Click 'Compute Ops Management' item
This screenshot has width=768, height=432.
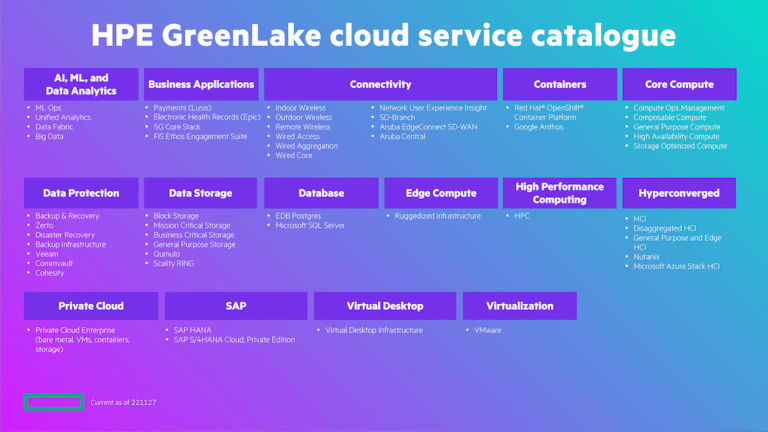(679, 108)
